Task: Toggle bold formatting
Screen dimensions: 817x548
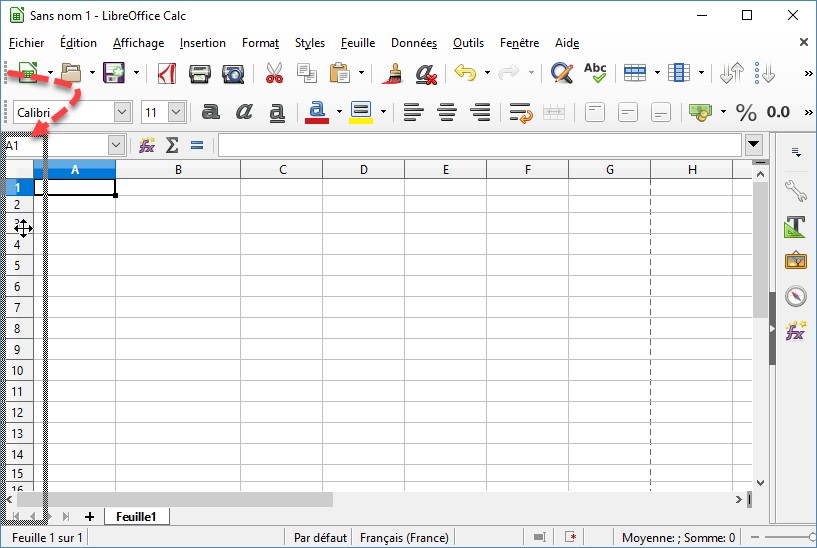Action: pyautogui.click(x=211, y=112)
